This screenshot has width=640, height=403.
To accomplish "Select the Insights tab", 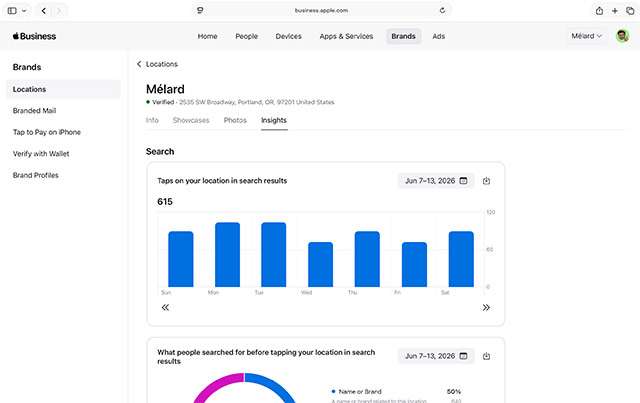I will tap(274, 120).
